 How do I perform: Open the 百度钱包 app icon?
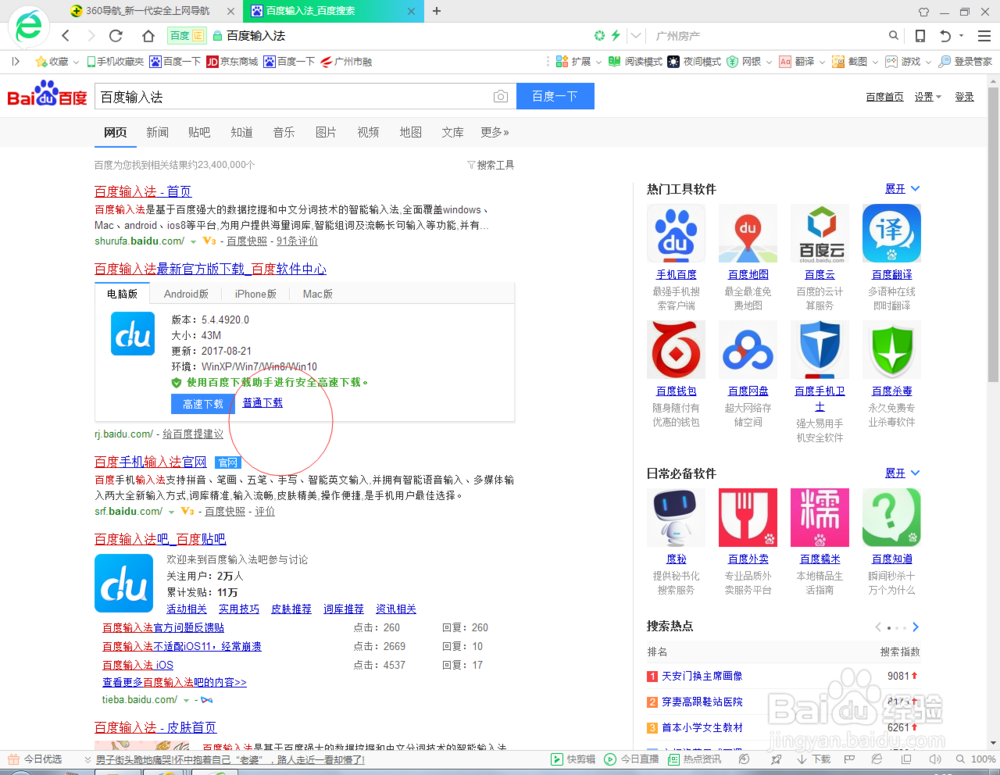pos(676,350)
